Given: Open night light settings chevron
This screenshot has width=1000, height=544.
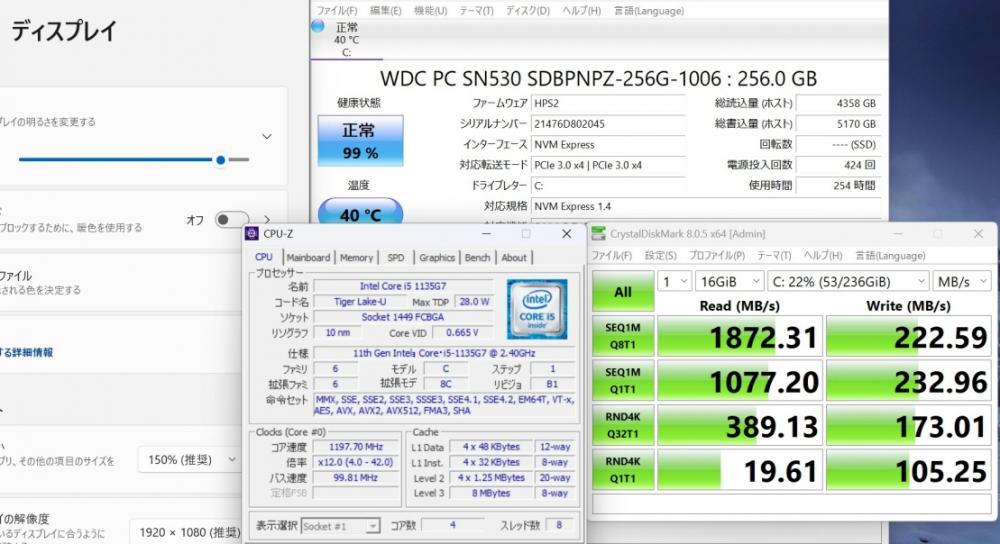Looking at the screenshot, I should [267, 220].
